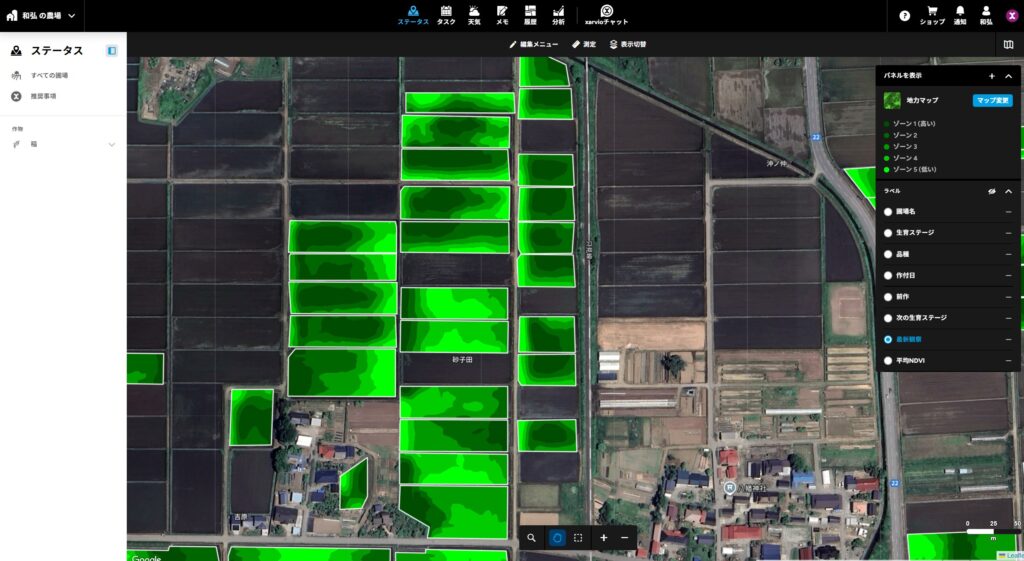Viewport: 1024px width, 561px height.
Task: Open the 天気 (Weather) view
Action: pyautogui.click(x=475, y=15)
